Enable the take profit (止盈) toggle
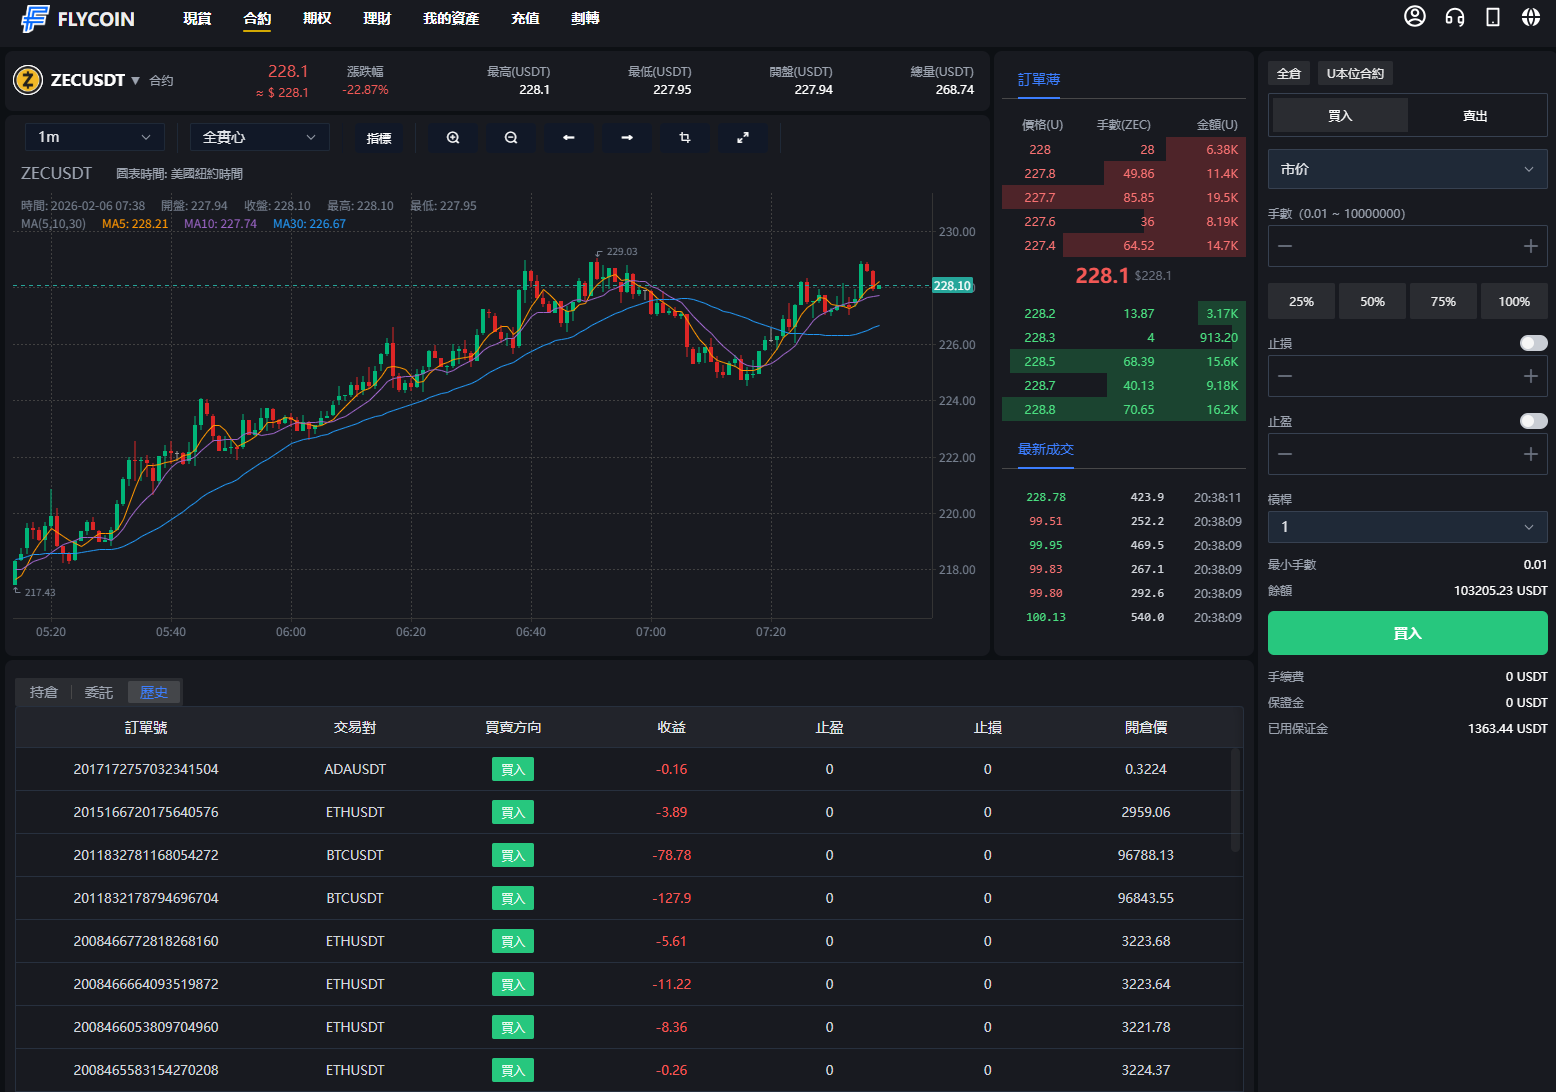 coord(1533,421)
